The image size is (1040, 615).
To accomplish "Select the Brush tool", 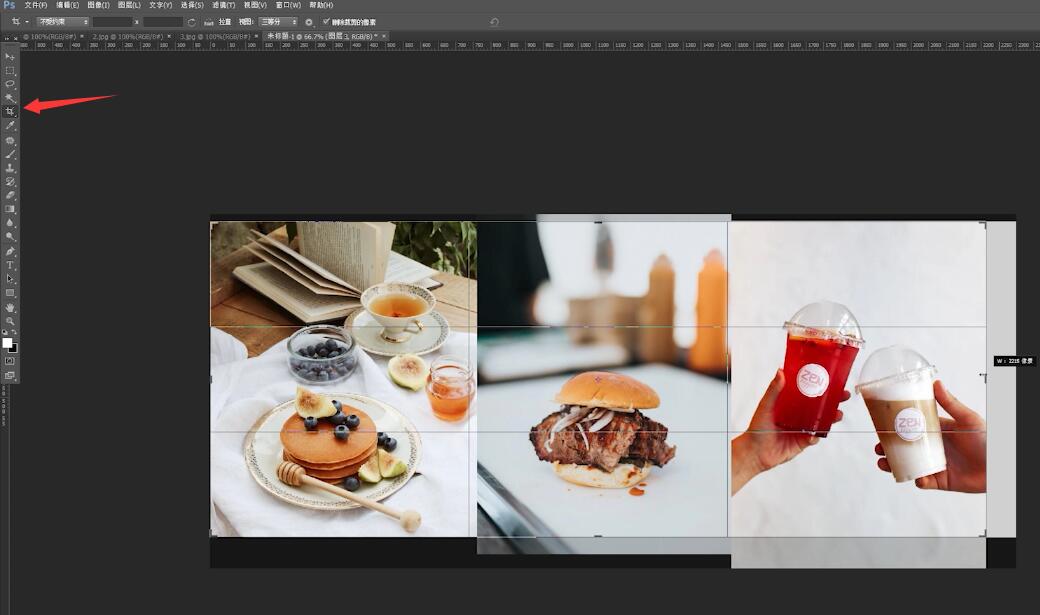I will coord(10,155).
